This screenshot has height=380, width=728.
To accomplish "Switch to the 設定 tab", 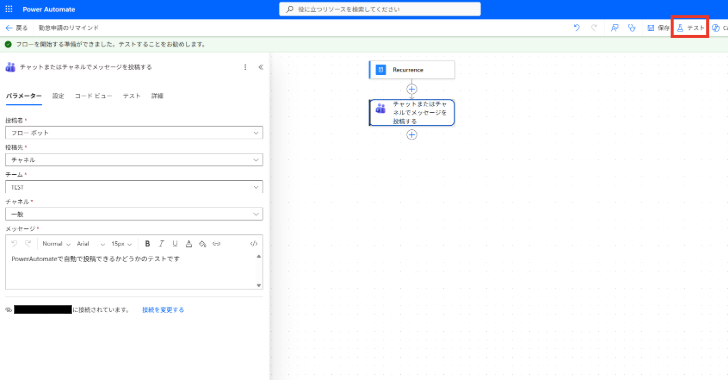I will (58, 96).
